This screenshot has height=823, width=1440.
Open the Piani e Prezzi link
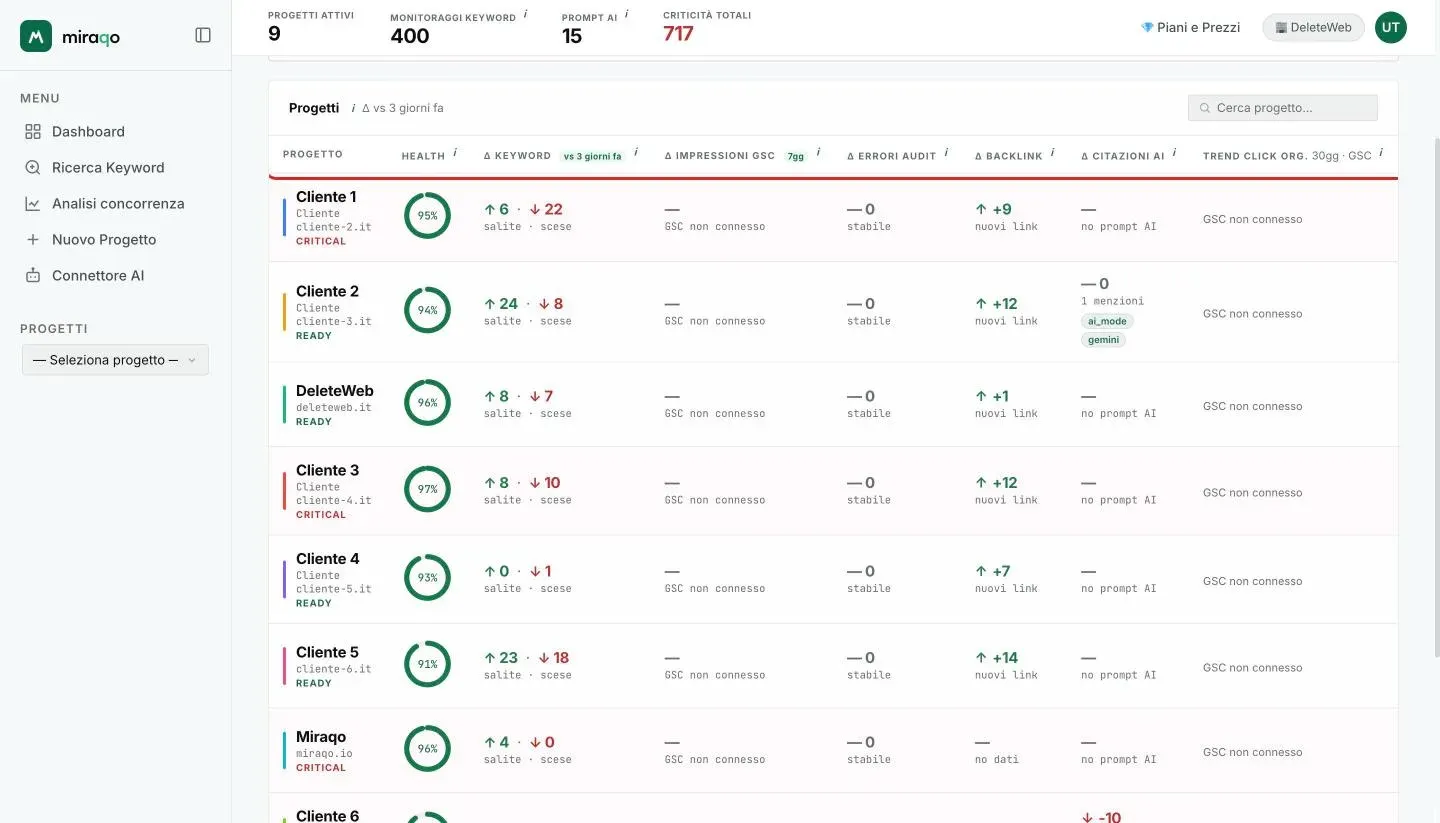tap(1190, 27)
